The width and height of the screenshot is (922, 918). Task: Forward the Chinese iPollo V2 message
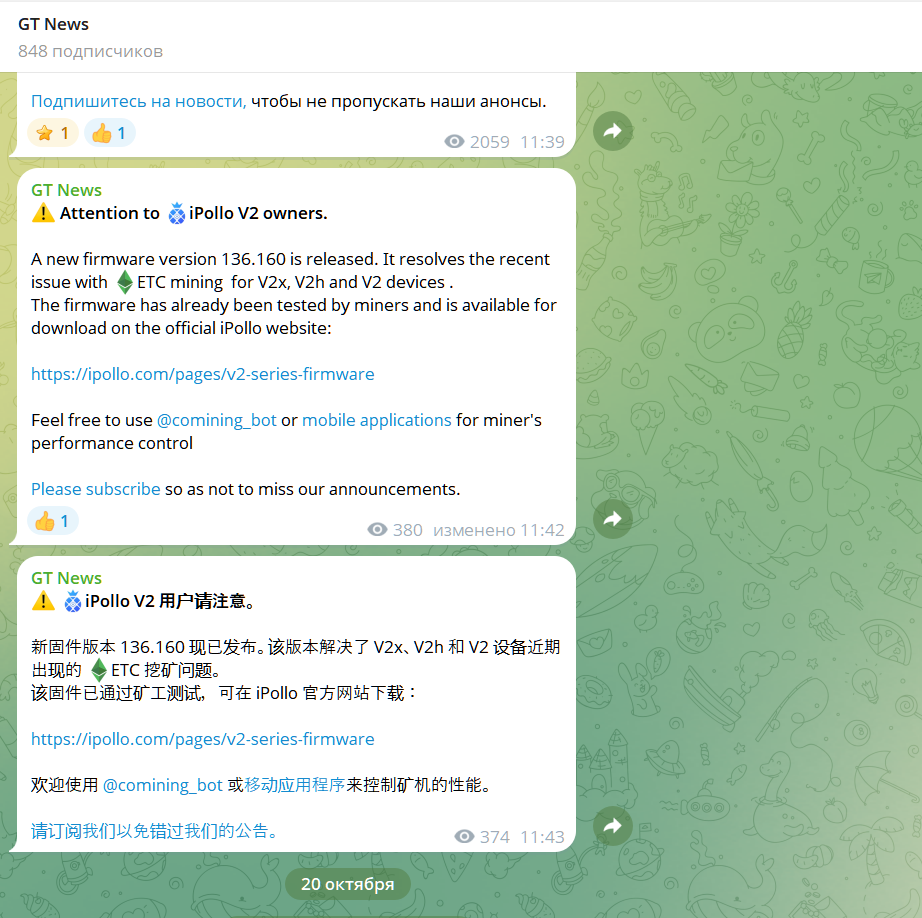click(x=613, y=826)
